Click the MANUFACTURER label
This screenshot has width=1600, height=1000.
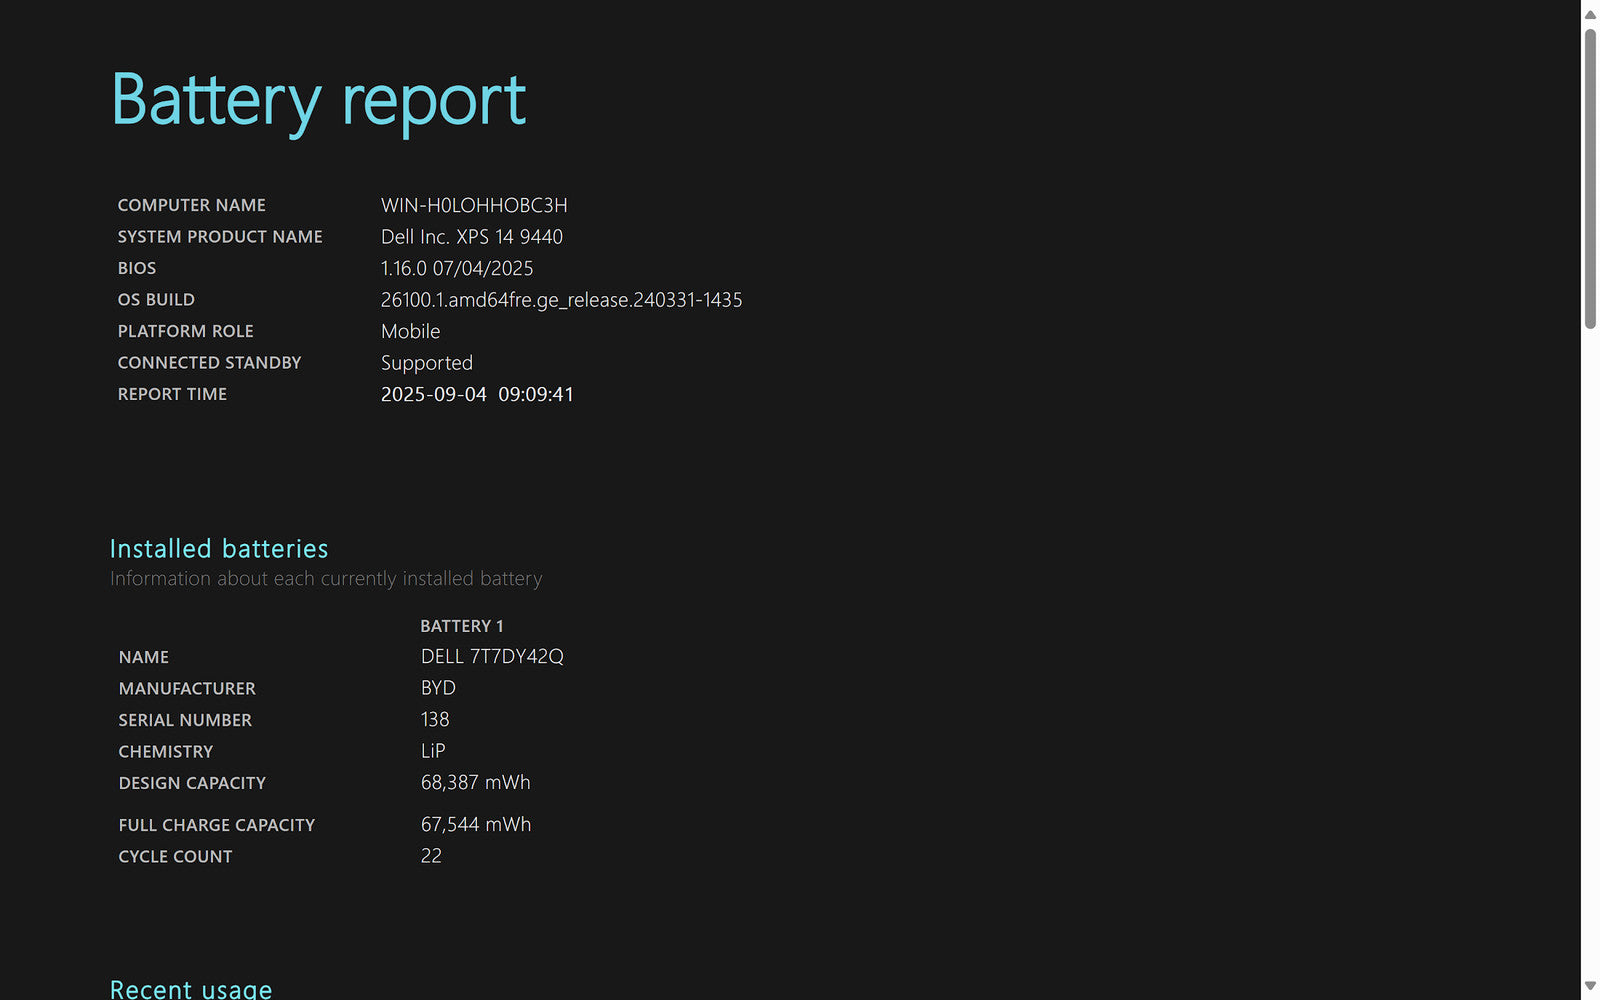[187, 689]
